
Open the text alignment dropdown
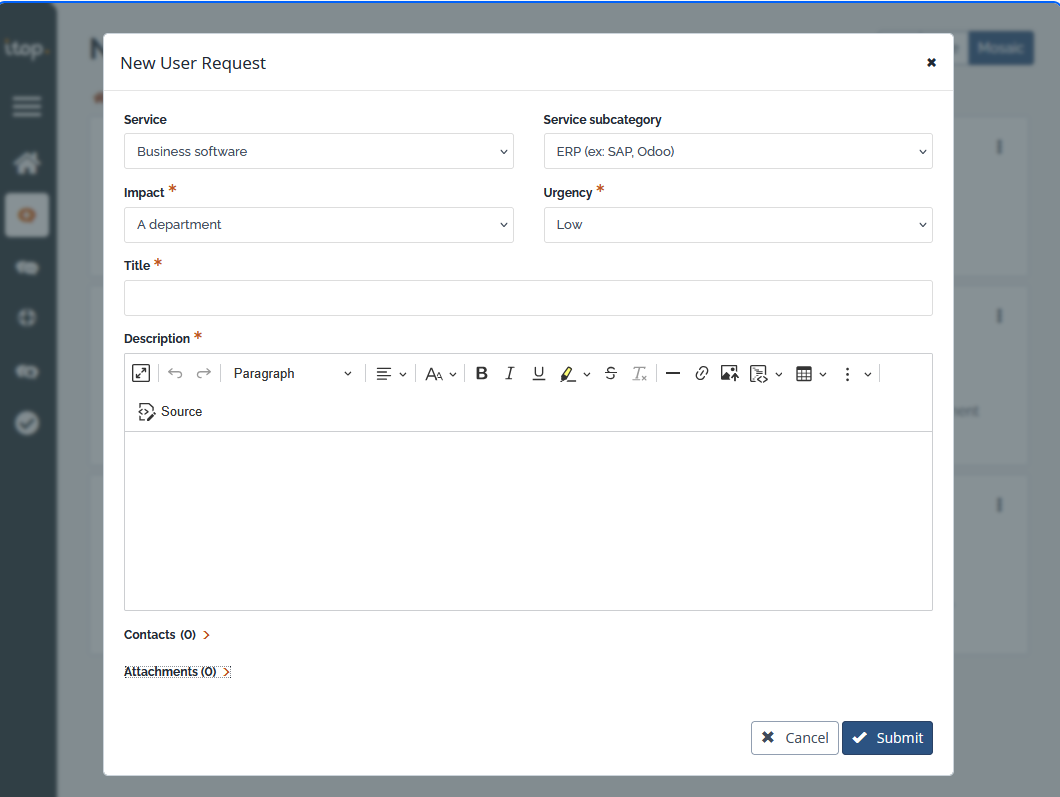tap(391, 373)
